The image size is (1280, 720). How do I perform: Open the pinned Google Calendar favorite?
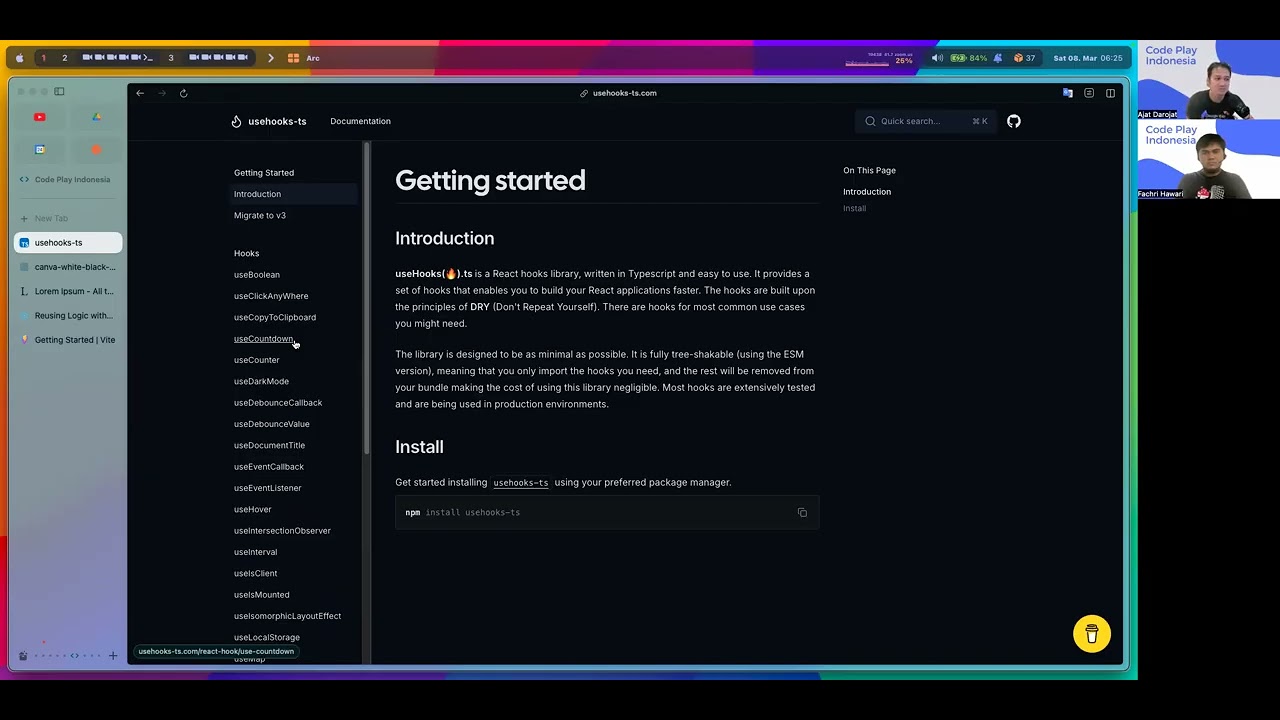[x=40, y=150]
